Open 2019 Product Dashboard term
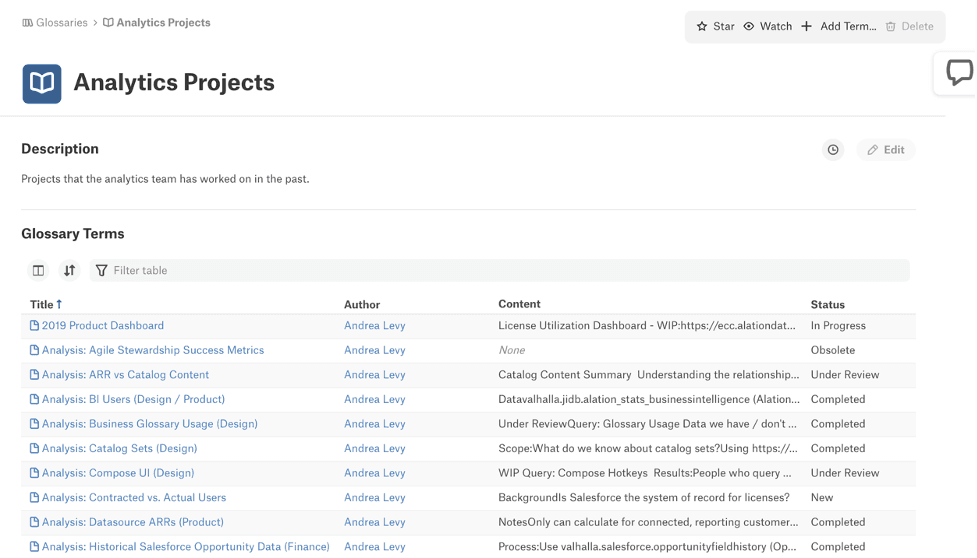Screen dimensions: 977x558 tap(102, 325)
